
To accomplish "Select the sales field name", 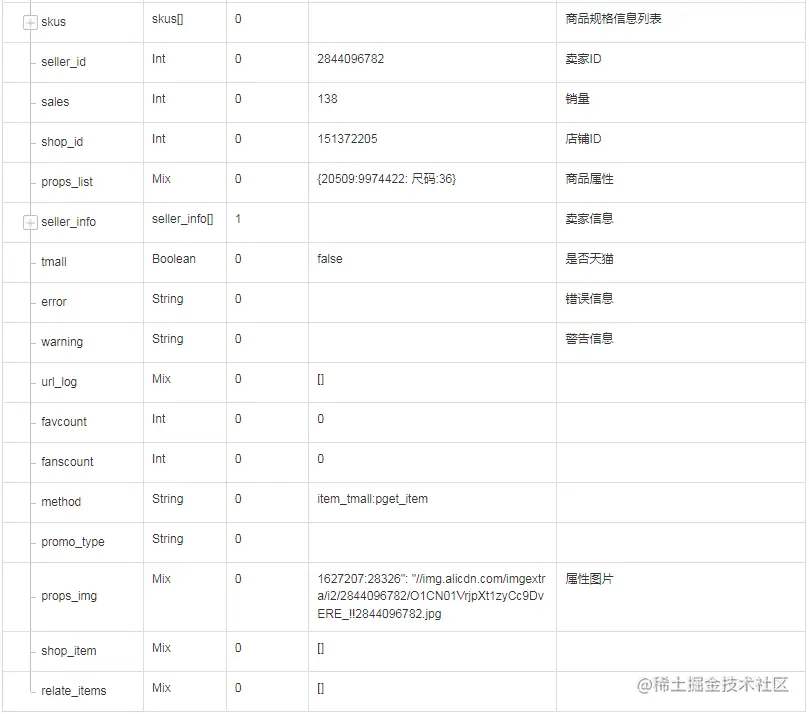I will pos(55,102).
